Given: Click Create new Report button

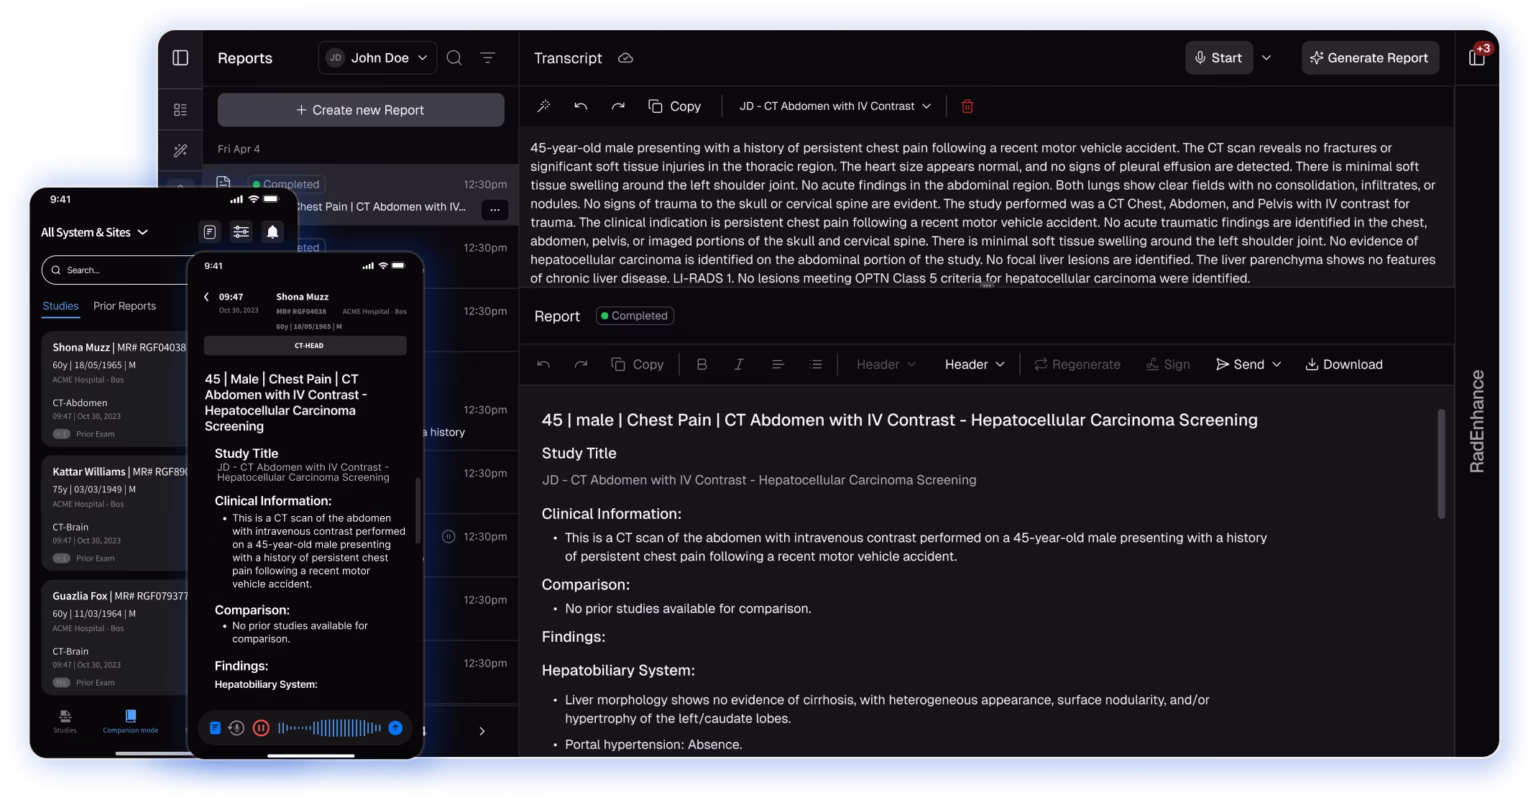Looking at the screenshot, I should coord(360,110).
